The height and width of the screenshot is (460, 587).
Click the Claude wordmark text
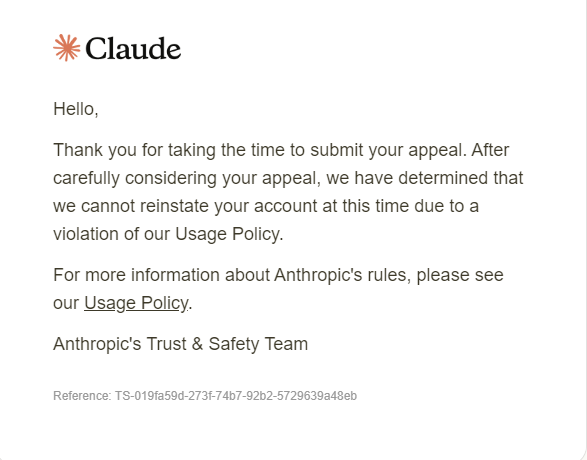point(133,48)
